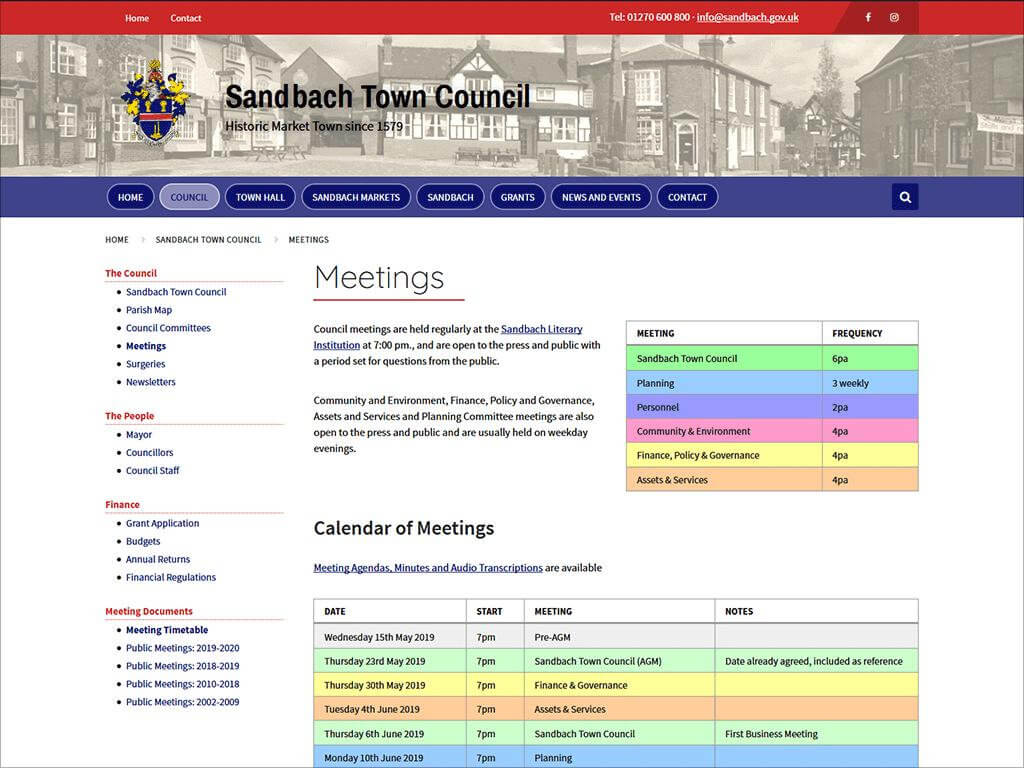Select Meetings in the sidebar
Viewport: 1024px width, 768px height.
[146, 346]
